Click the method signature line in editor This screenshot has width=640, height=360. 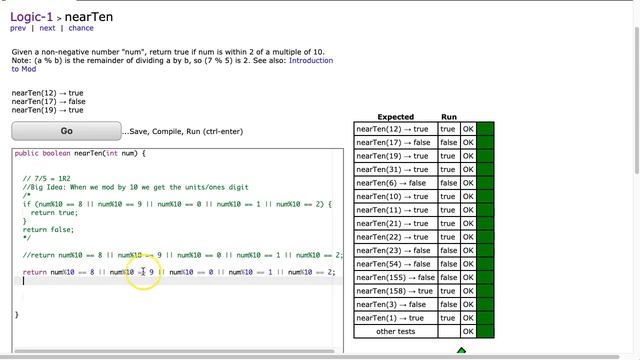(x=80, y=153)
